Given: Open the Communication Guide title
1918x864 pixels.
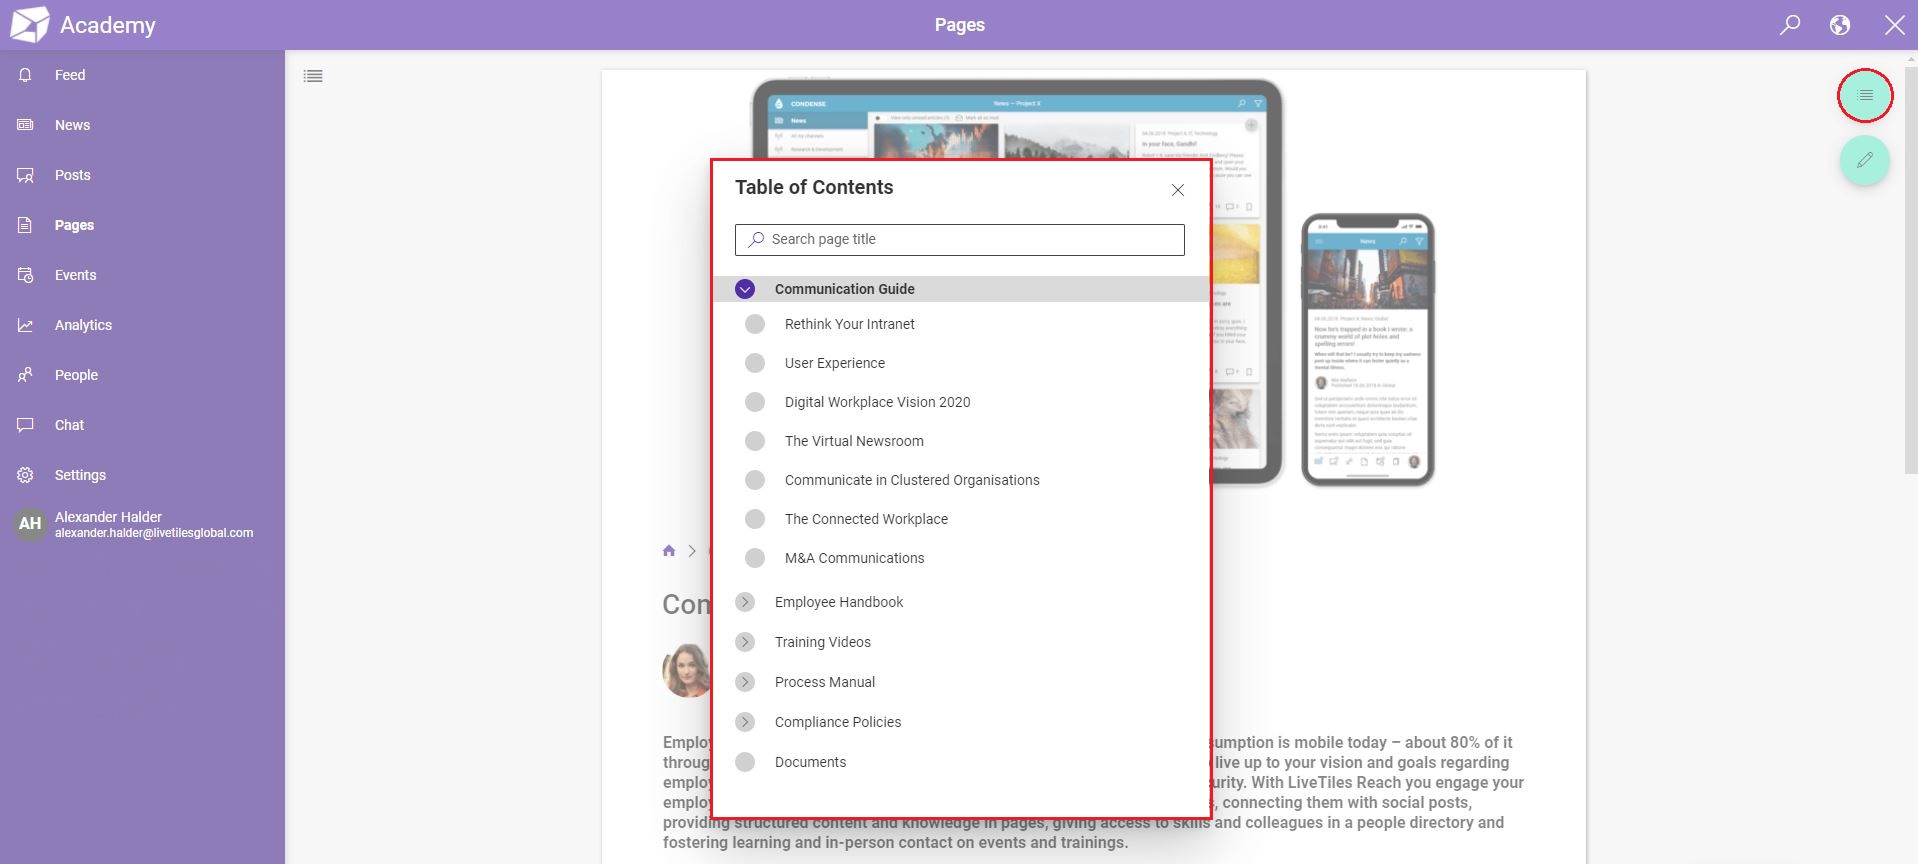Looking at the screenshot, I should [x=844, y=289].
